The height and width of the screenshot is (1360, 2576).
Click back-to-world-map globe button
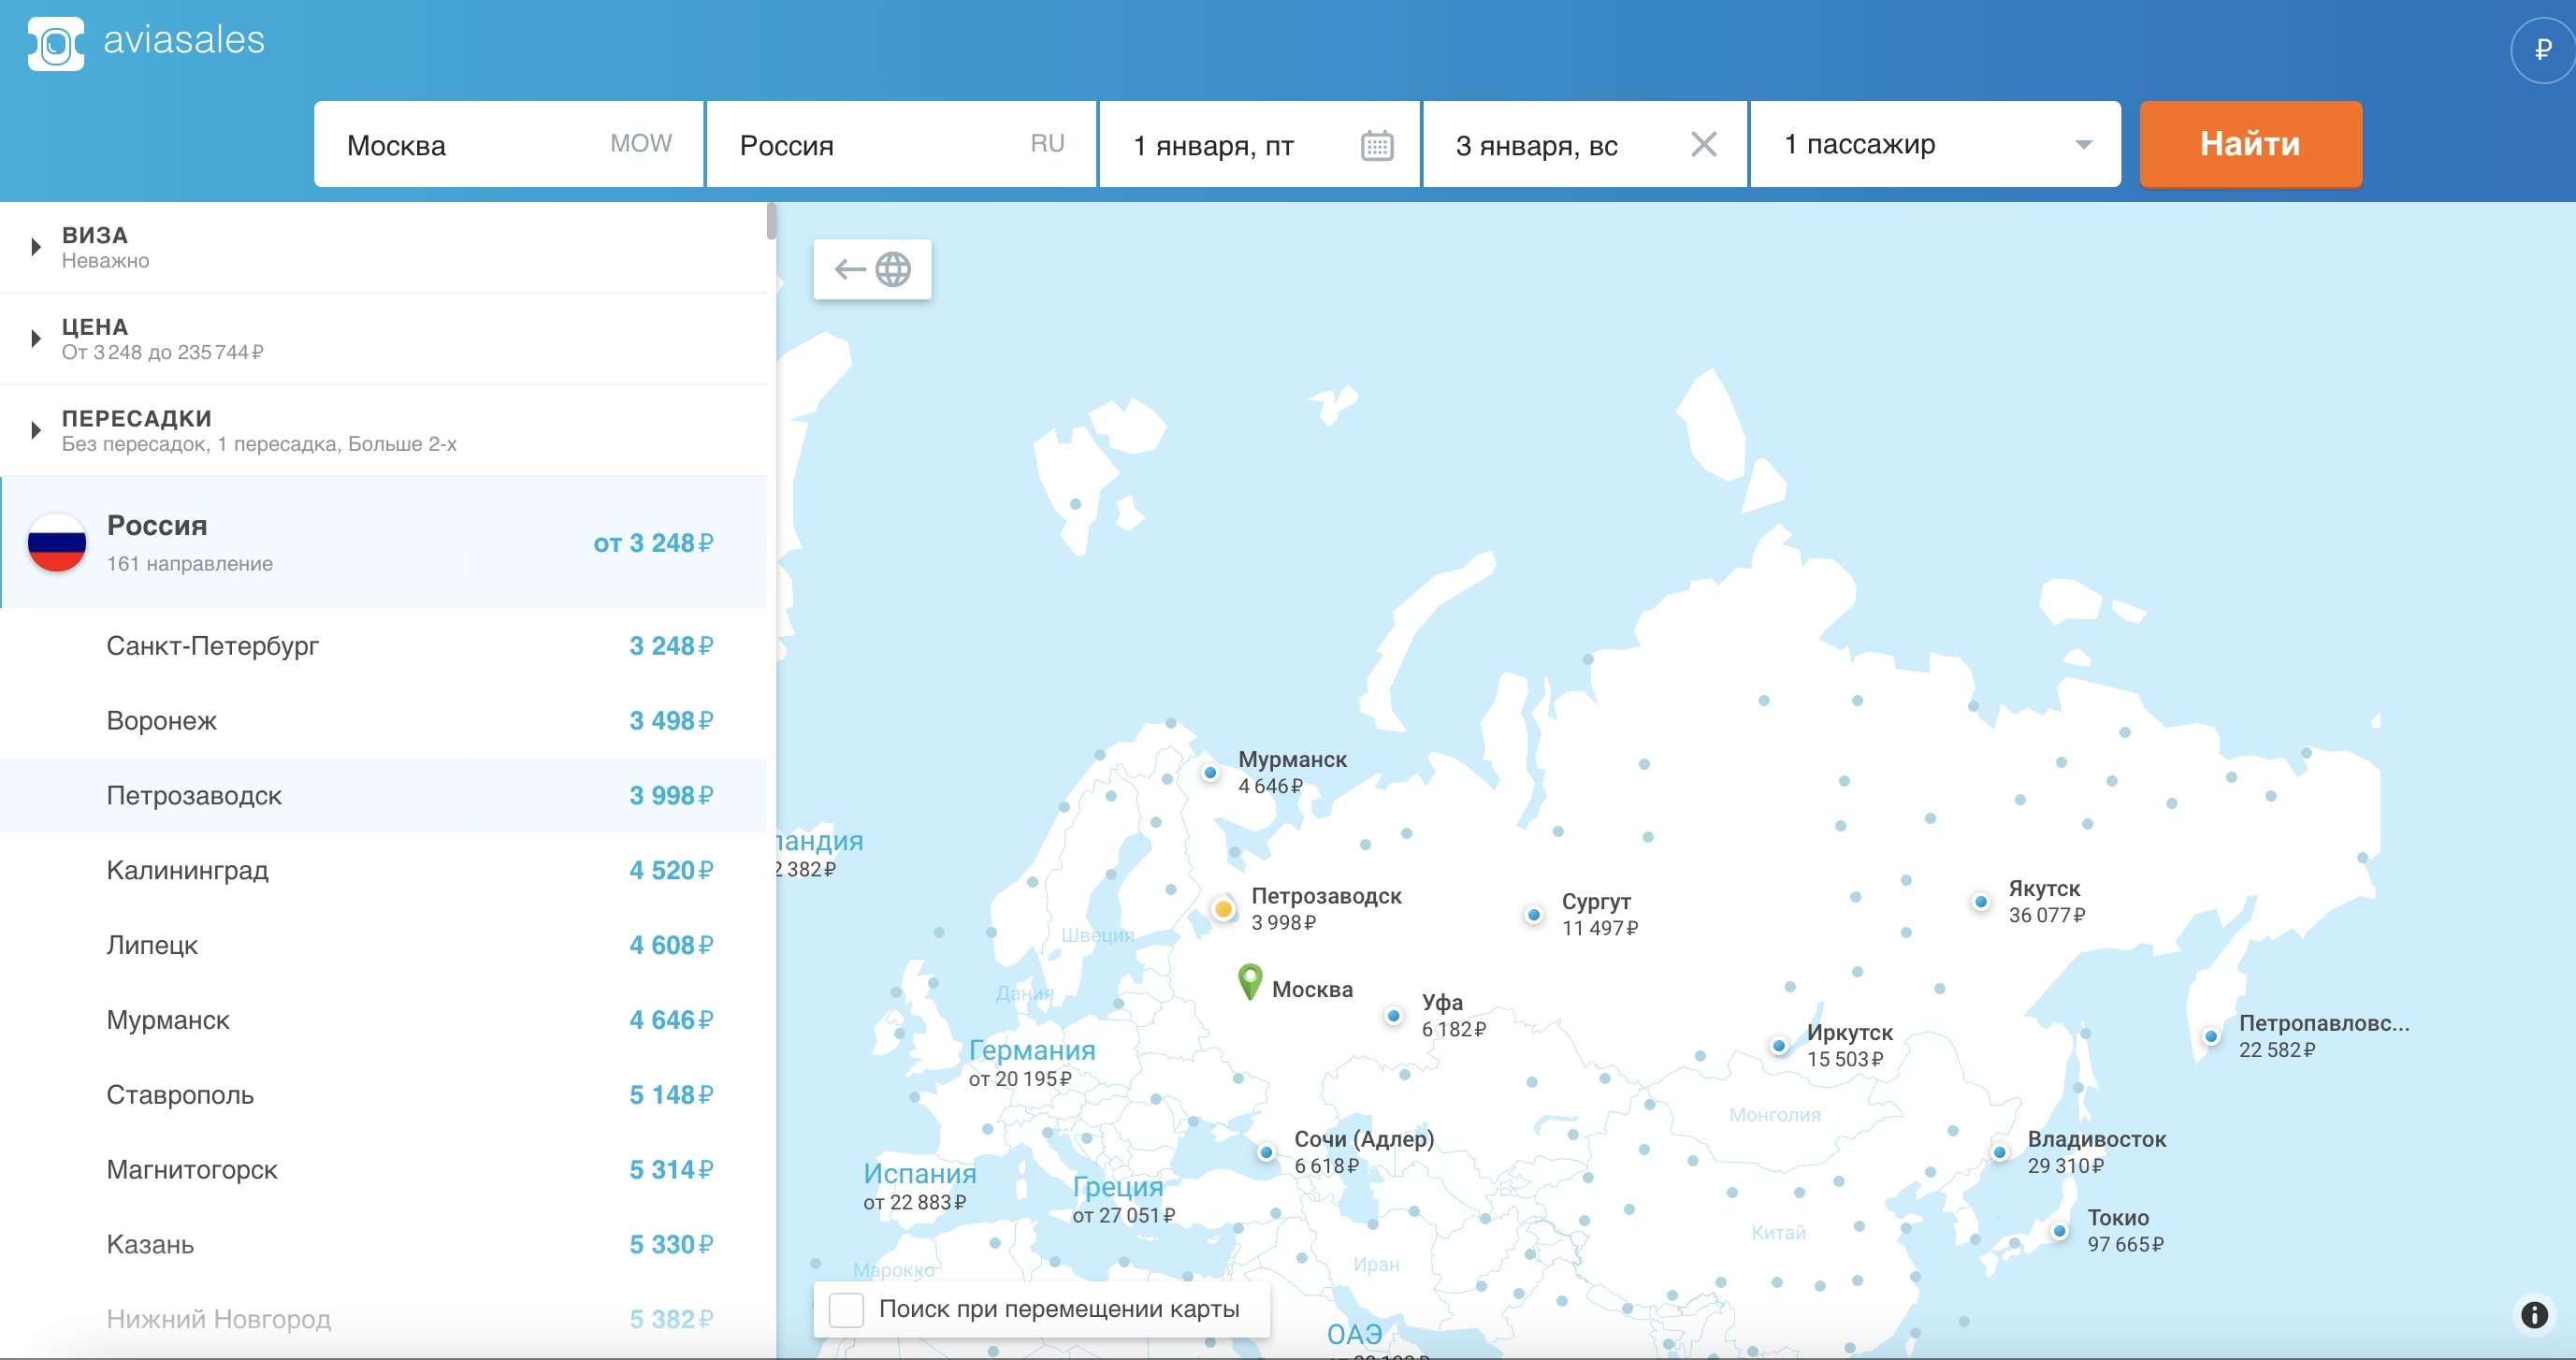click(872, 269)
